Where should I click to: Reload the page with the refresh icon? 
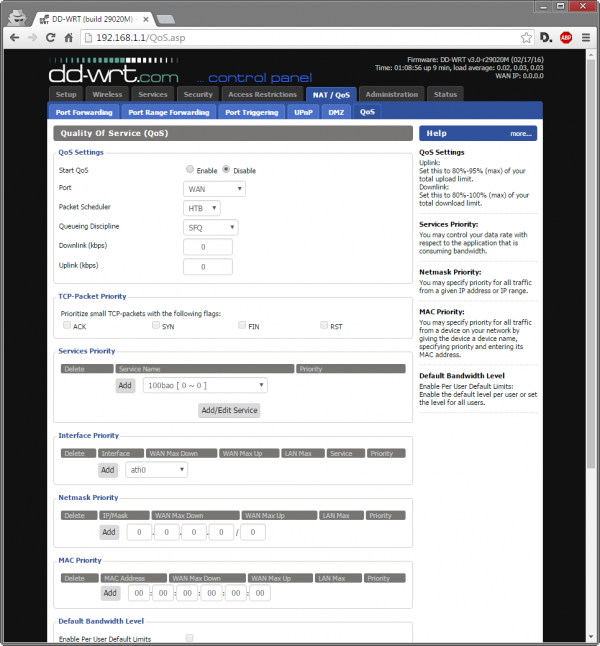click(51, 37)
